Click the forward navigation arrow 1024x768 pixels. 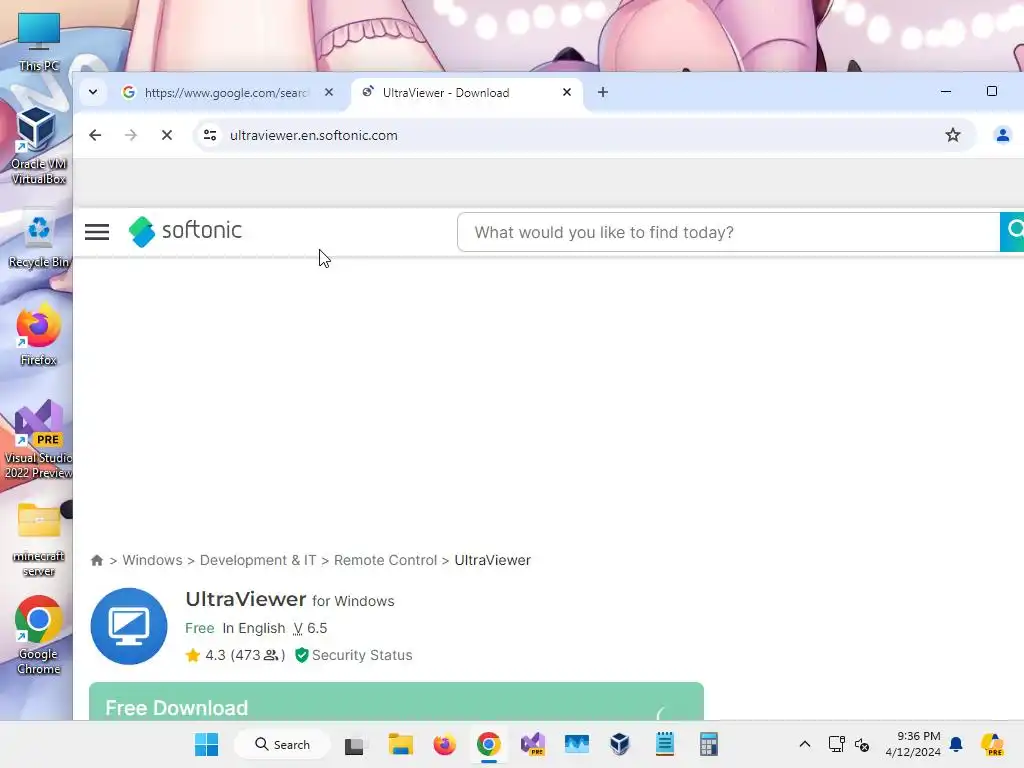[x=131, y=135]
